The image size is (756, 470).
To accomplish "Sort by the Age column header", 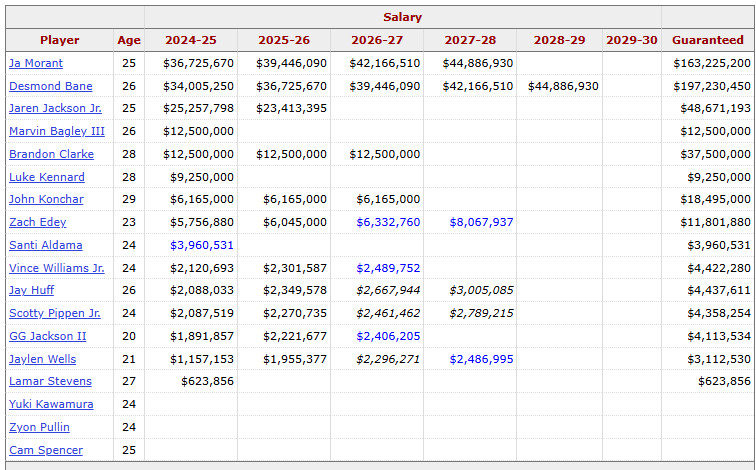I will [129, 40].
